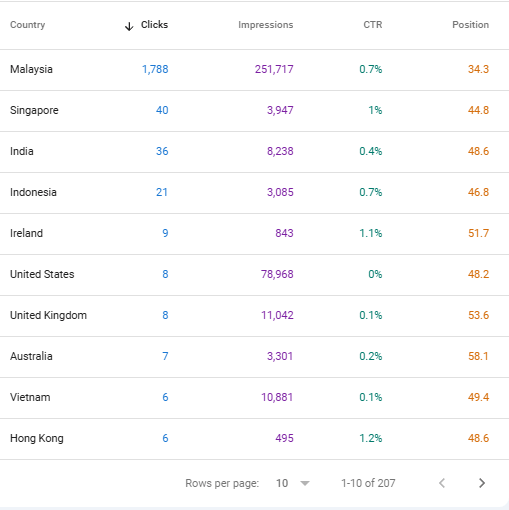Sort table by CTR column header
509x510 pixels.
[373, 25]
